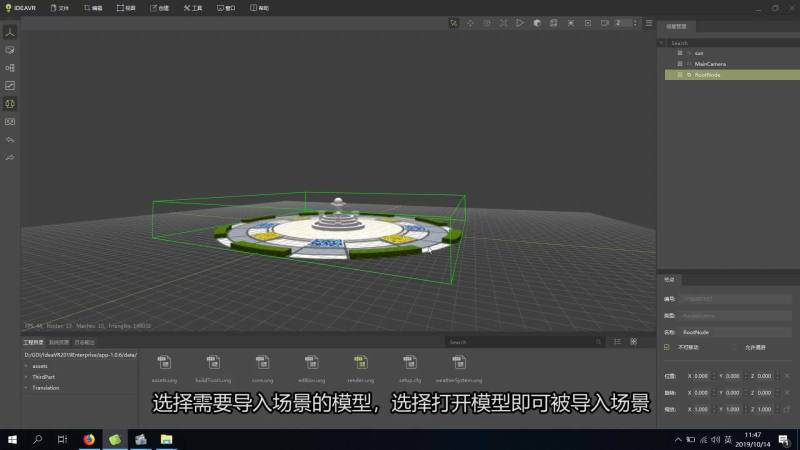Expand the Translation folder

tap(26, 388)
